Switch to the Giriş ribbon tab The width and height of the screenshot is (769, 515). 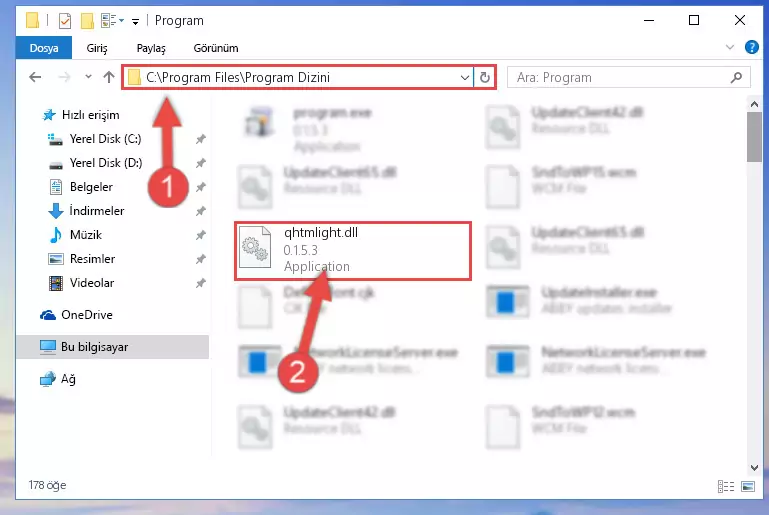(97, 48)
